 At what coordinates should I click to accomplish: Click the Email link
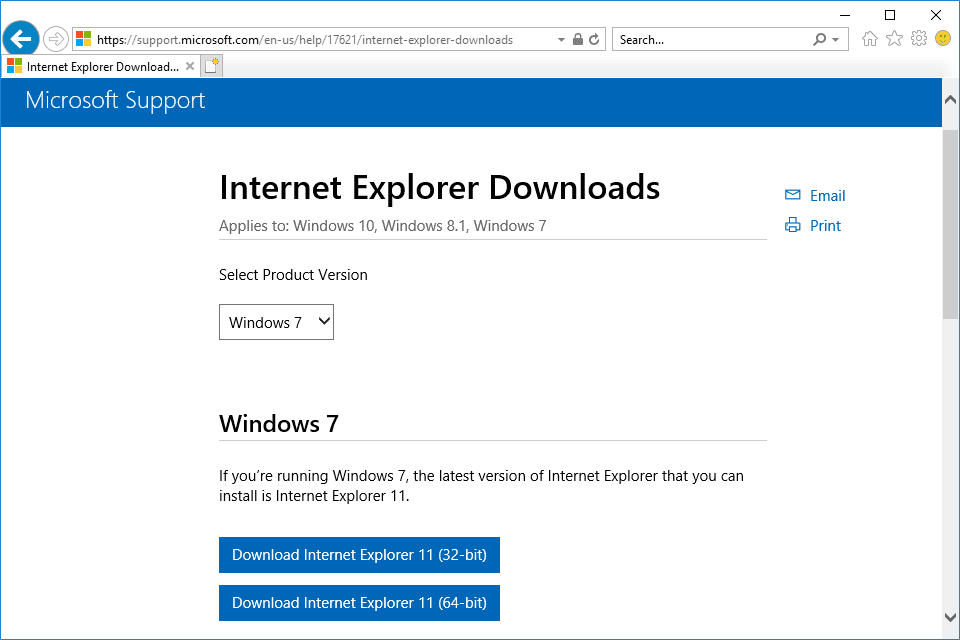(x=827, y=195)
